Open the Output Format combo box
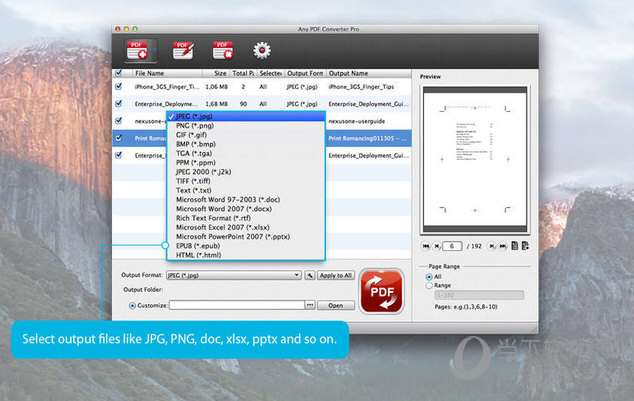Screen dimensions: 634x401 click(x=234, y=275)
